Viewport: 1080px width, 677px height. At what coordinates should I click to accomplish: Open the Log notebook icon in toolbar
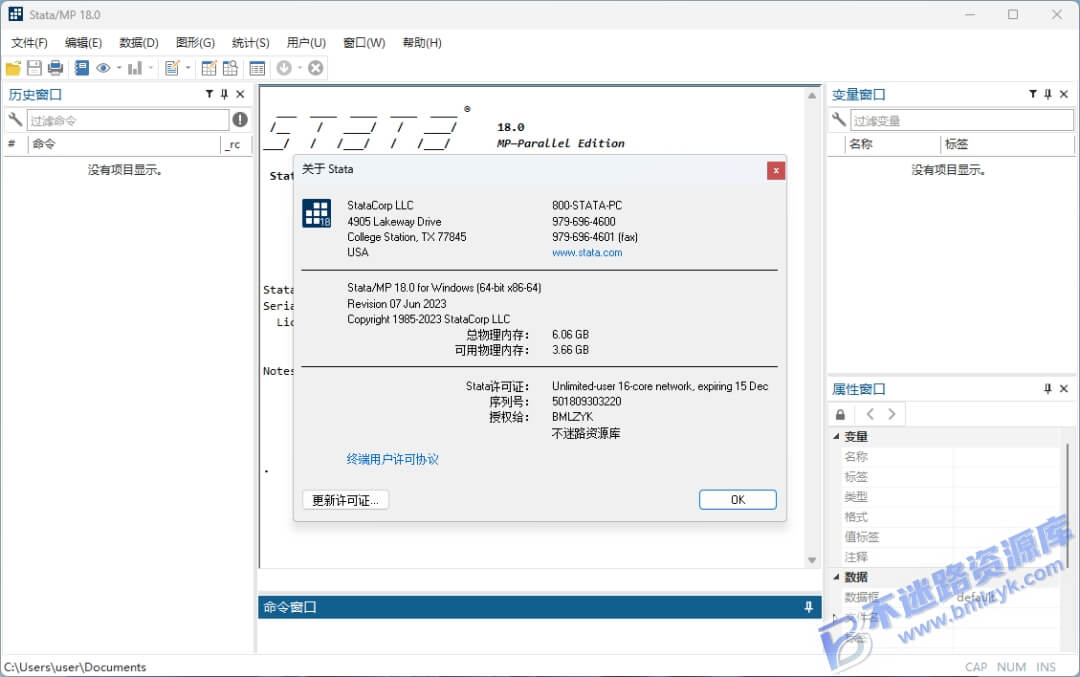click(x=82, y=68)
